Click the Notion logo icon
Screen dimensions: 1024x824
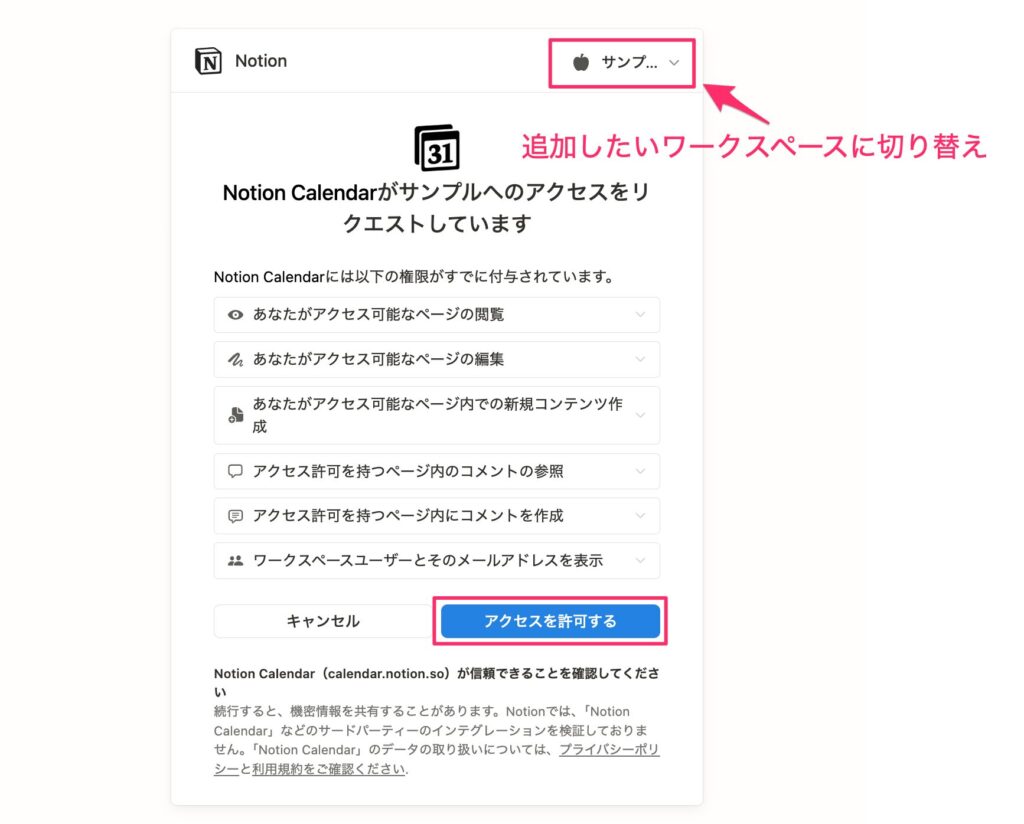[x=208, y=61]
